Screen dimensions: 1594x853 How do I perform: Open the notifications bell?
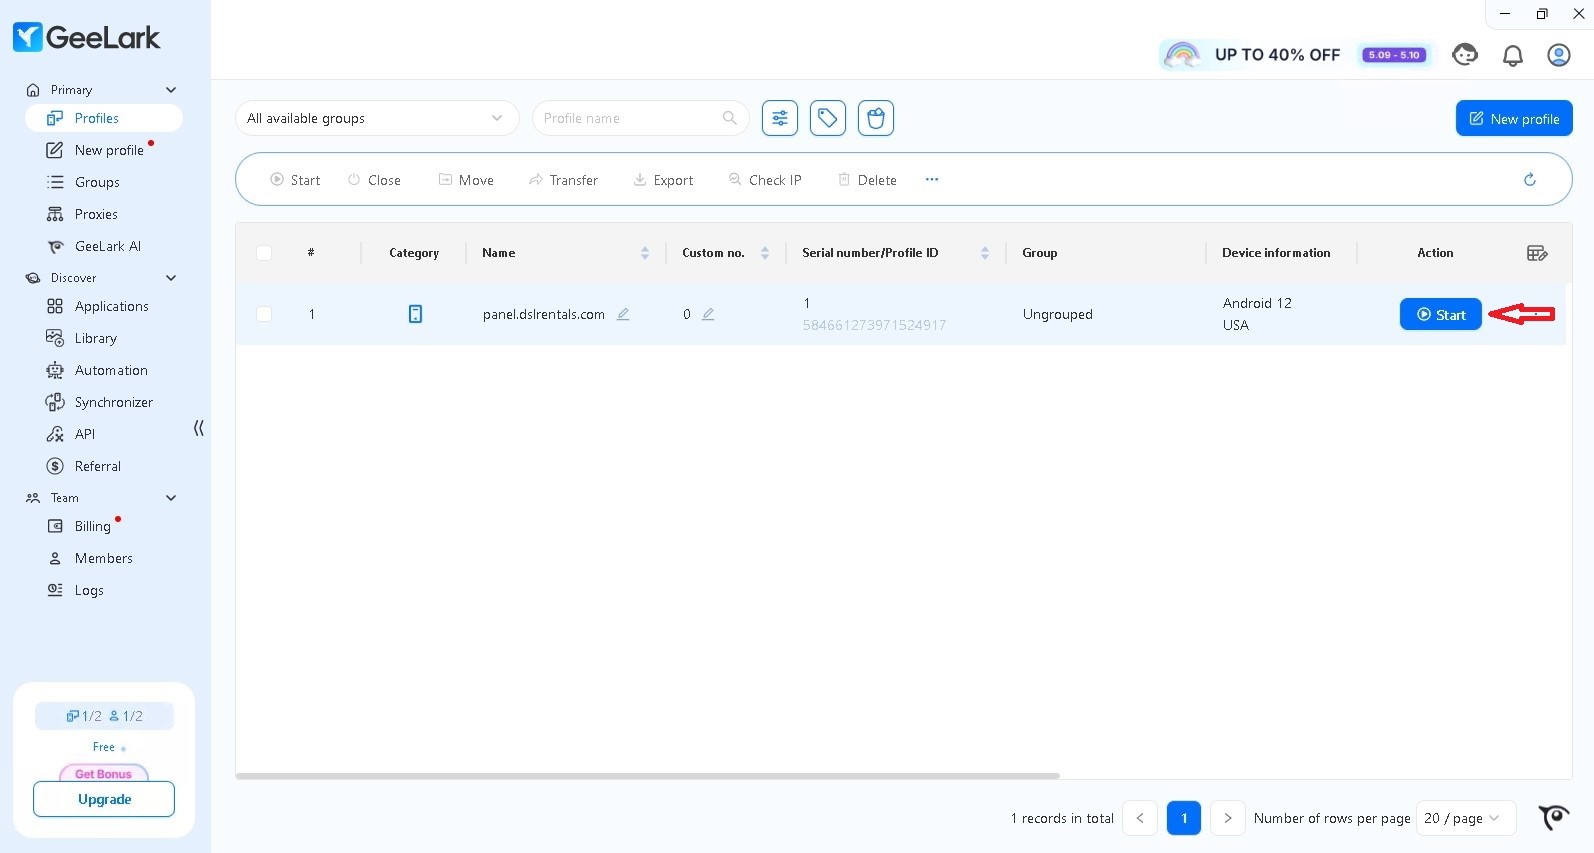coord(1512,55)
